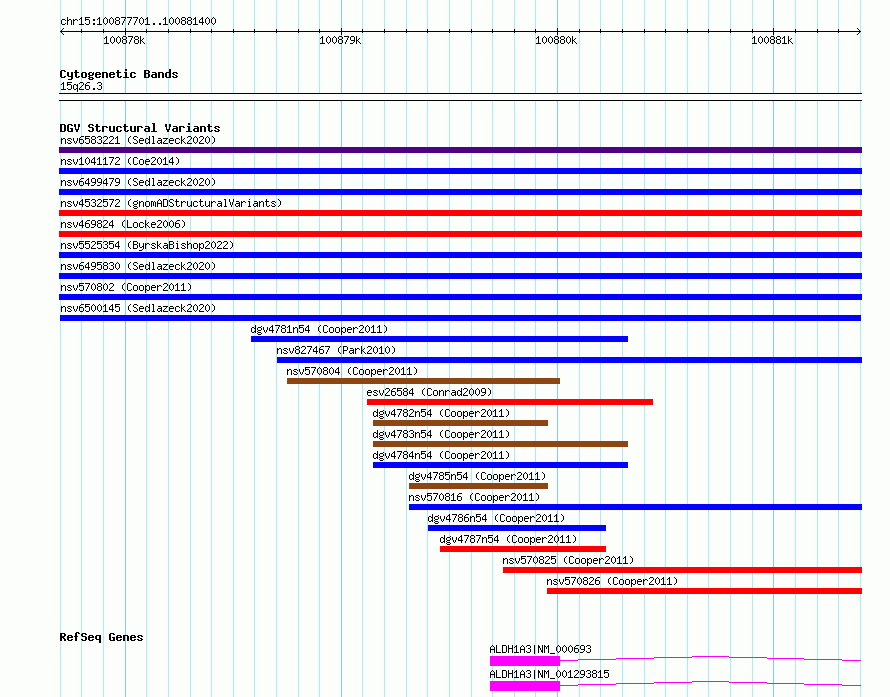
Task: Click the red bar under nsv4532572
Action: click(460, 213)
